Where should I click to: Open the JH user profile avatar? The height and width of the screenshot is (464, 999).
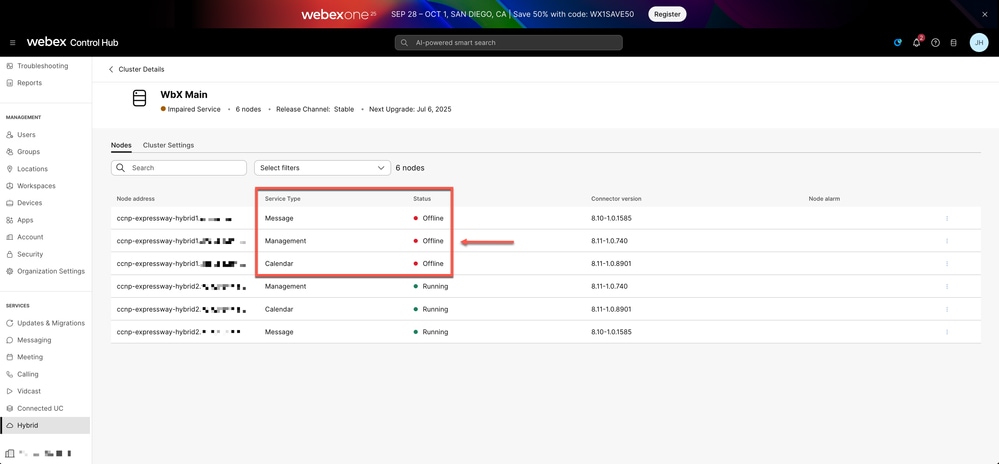click(979, 43)
